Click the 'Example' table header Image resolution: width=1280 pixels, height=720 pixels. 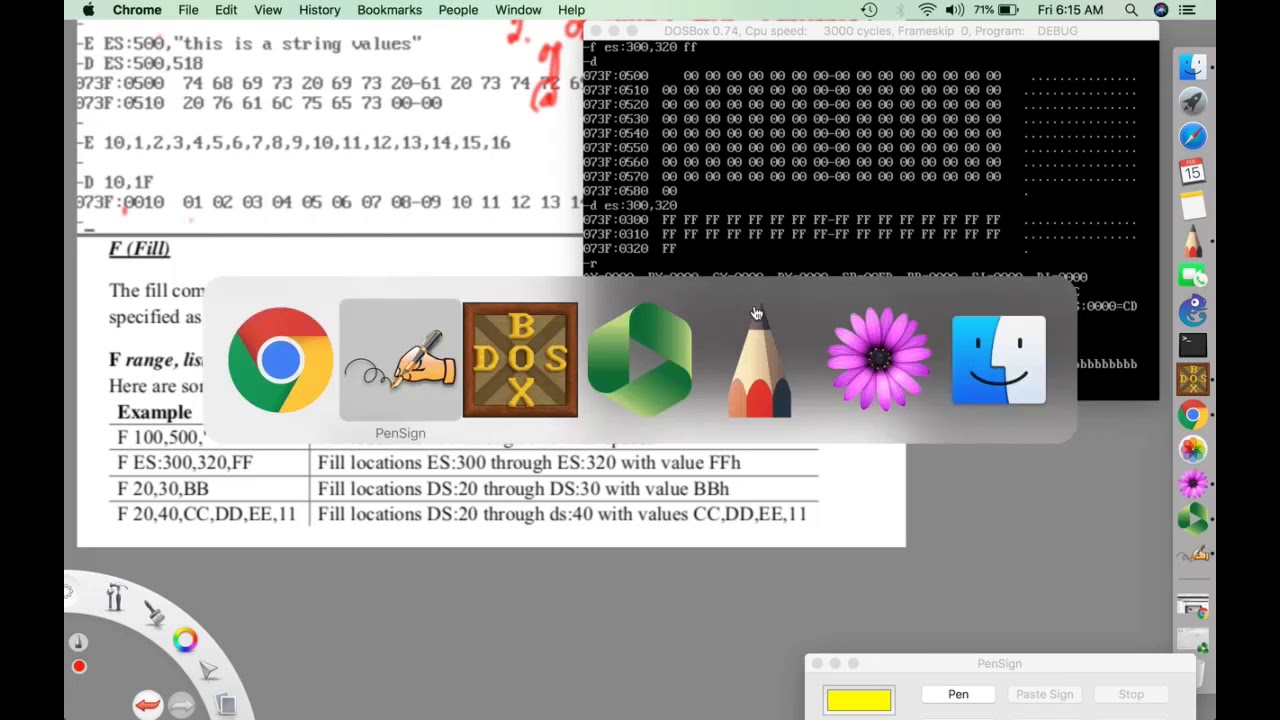pyautogui.click(x=154, y=412)
